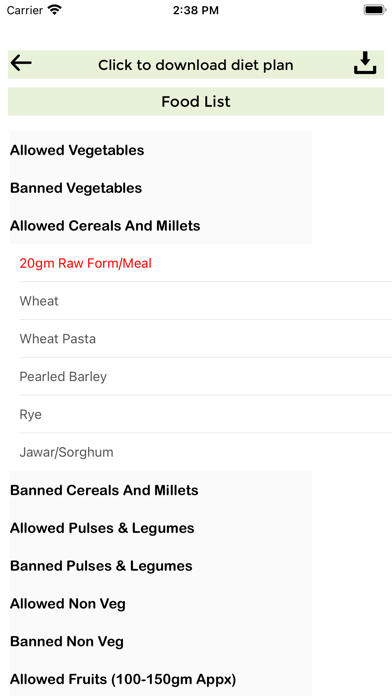
Task: Select Jawar/Sorghum item
Action: tap(205, 452)
